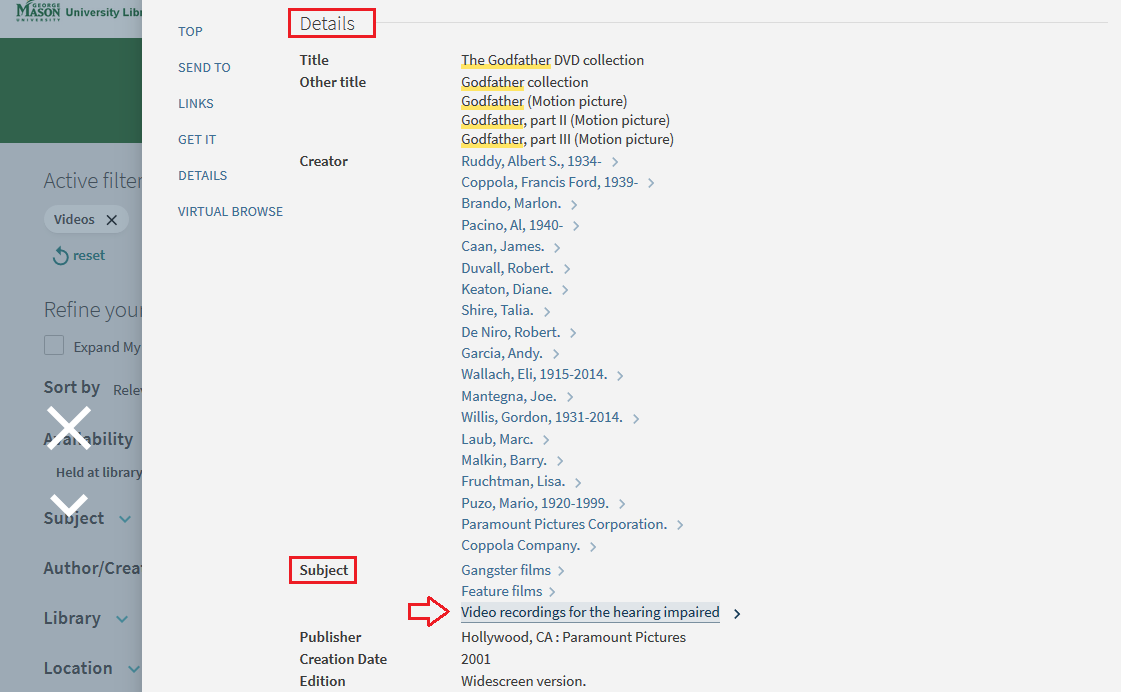Click the down arrow for next record

(69, 505)
